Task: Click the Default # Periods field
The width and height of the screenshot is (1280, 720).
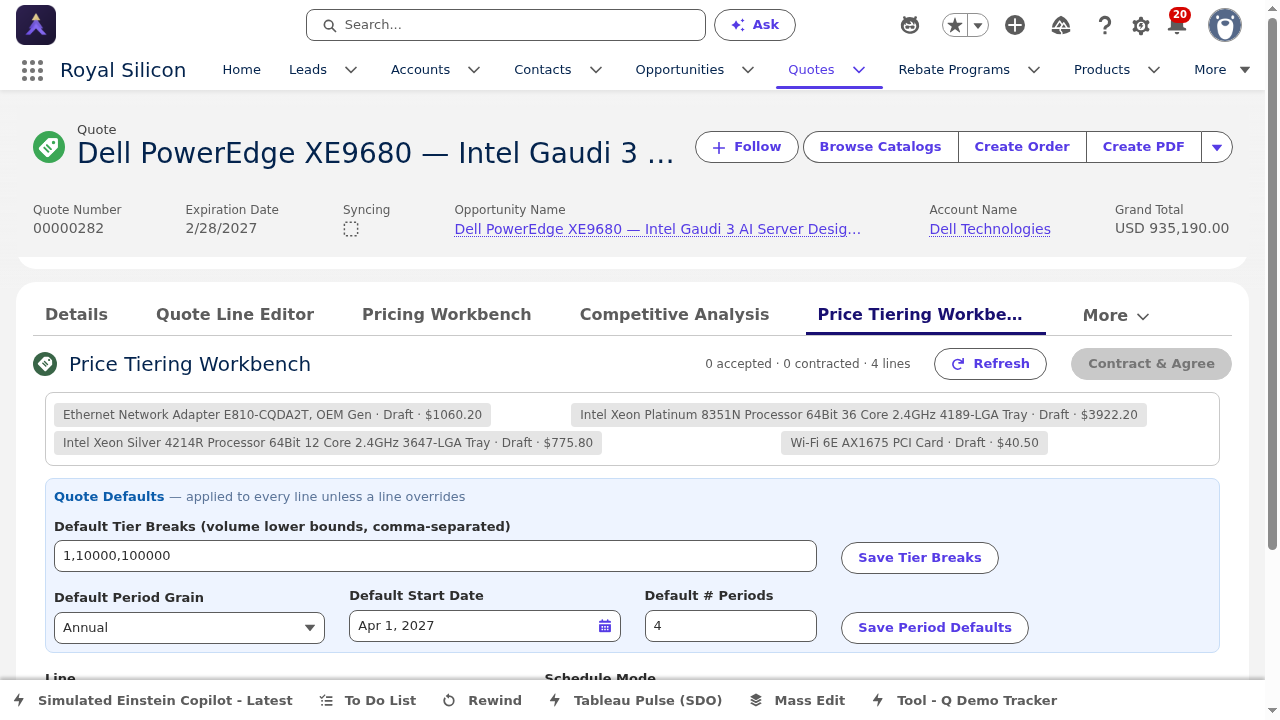Action: 731,626
